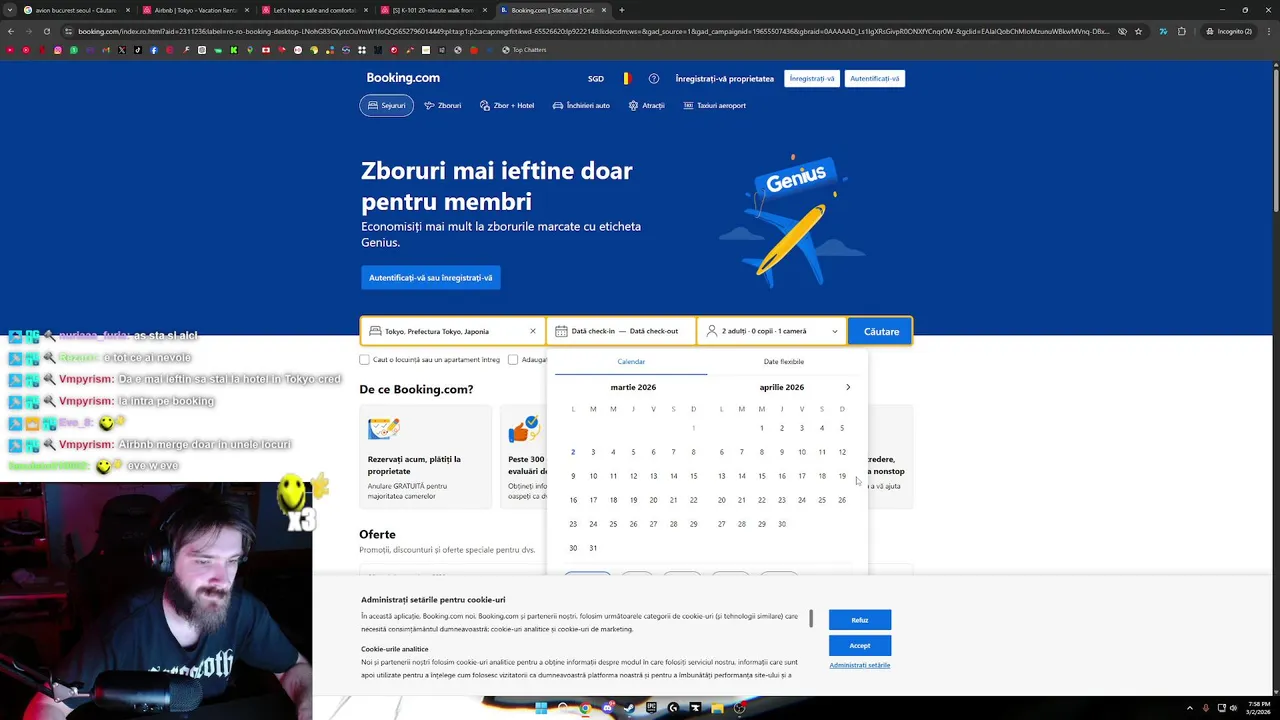Screen dimensions: 1280x720
Task: Click the taskbar volume icon
Action: coord(1233,708)
